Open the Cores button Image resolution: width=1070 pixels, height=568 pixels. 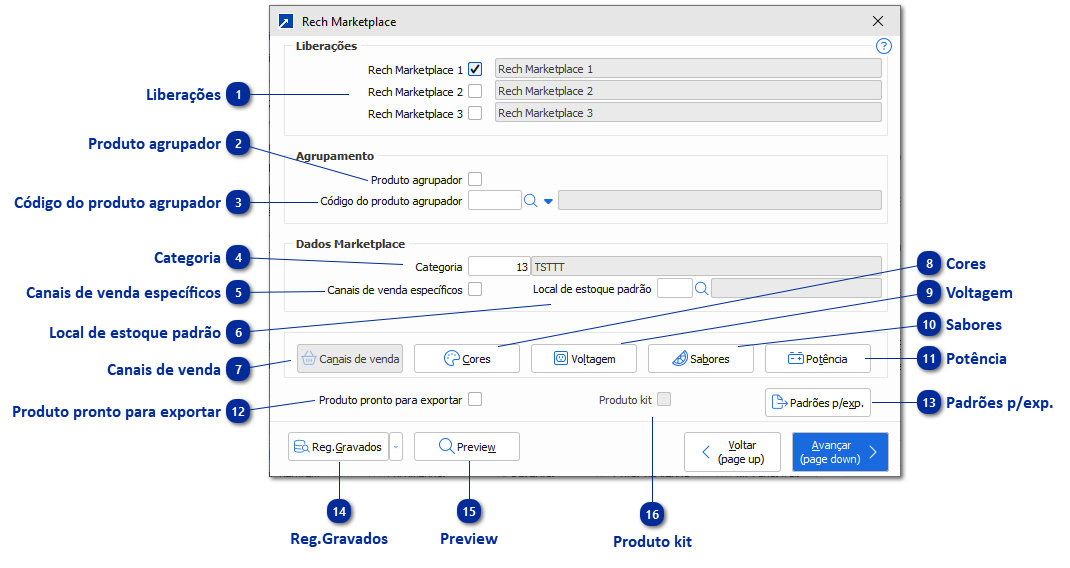tap(467, 358)
